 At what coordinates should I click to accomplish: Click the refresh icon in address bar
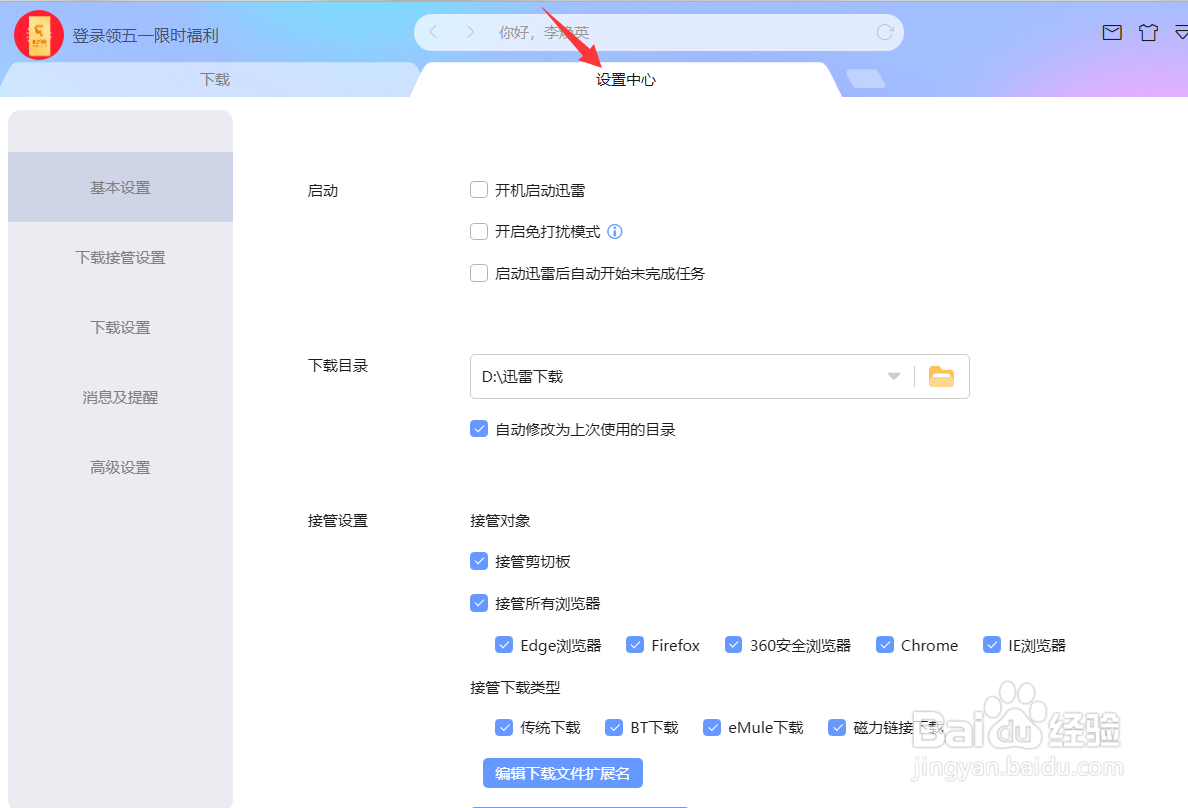(x=884, y=32)
